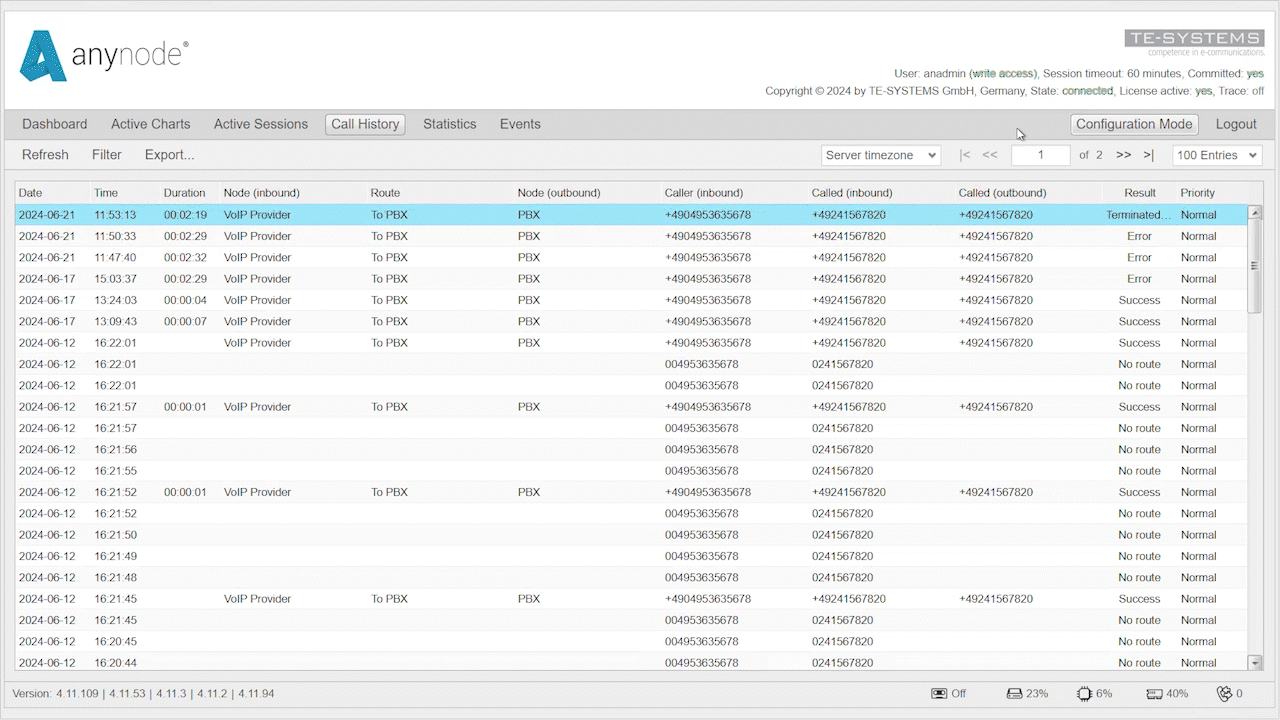Viewport: 1280px width, 720px height.
Task: Click the 'of 2' page count text
Action: click(x=1091, y=155)
